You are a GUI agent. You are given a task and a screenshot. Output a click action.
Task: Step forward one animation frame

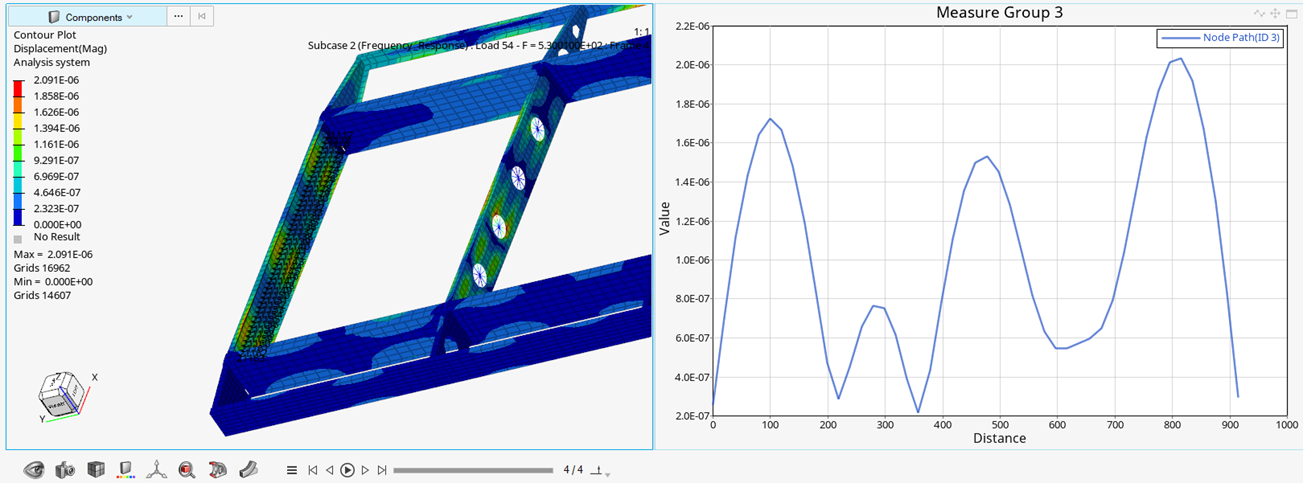point(365,470)
